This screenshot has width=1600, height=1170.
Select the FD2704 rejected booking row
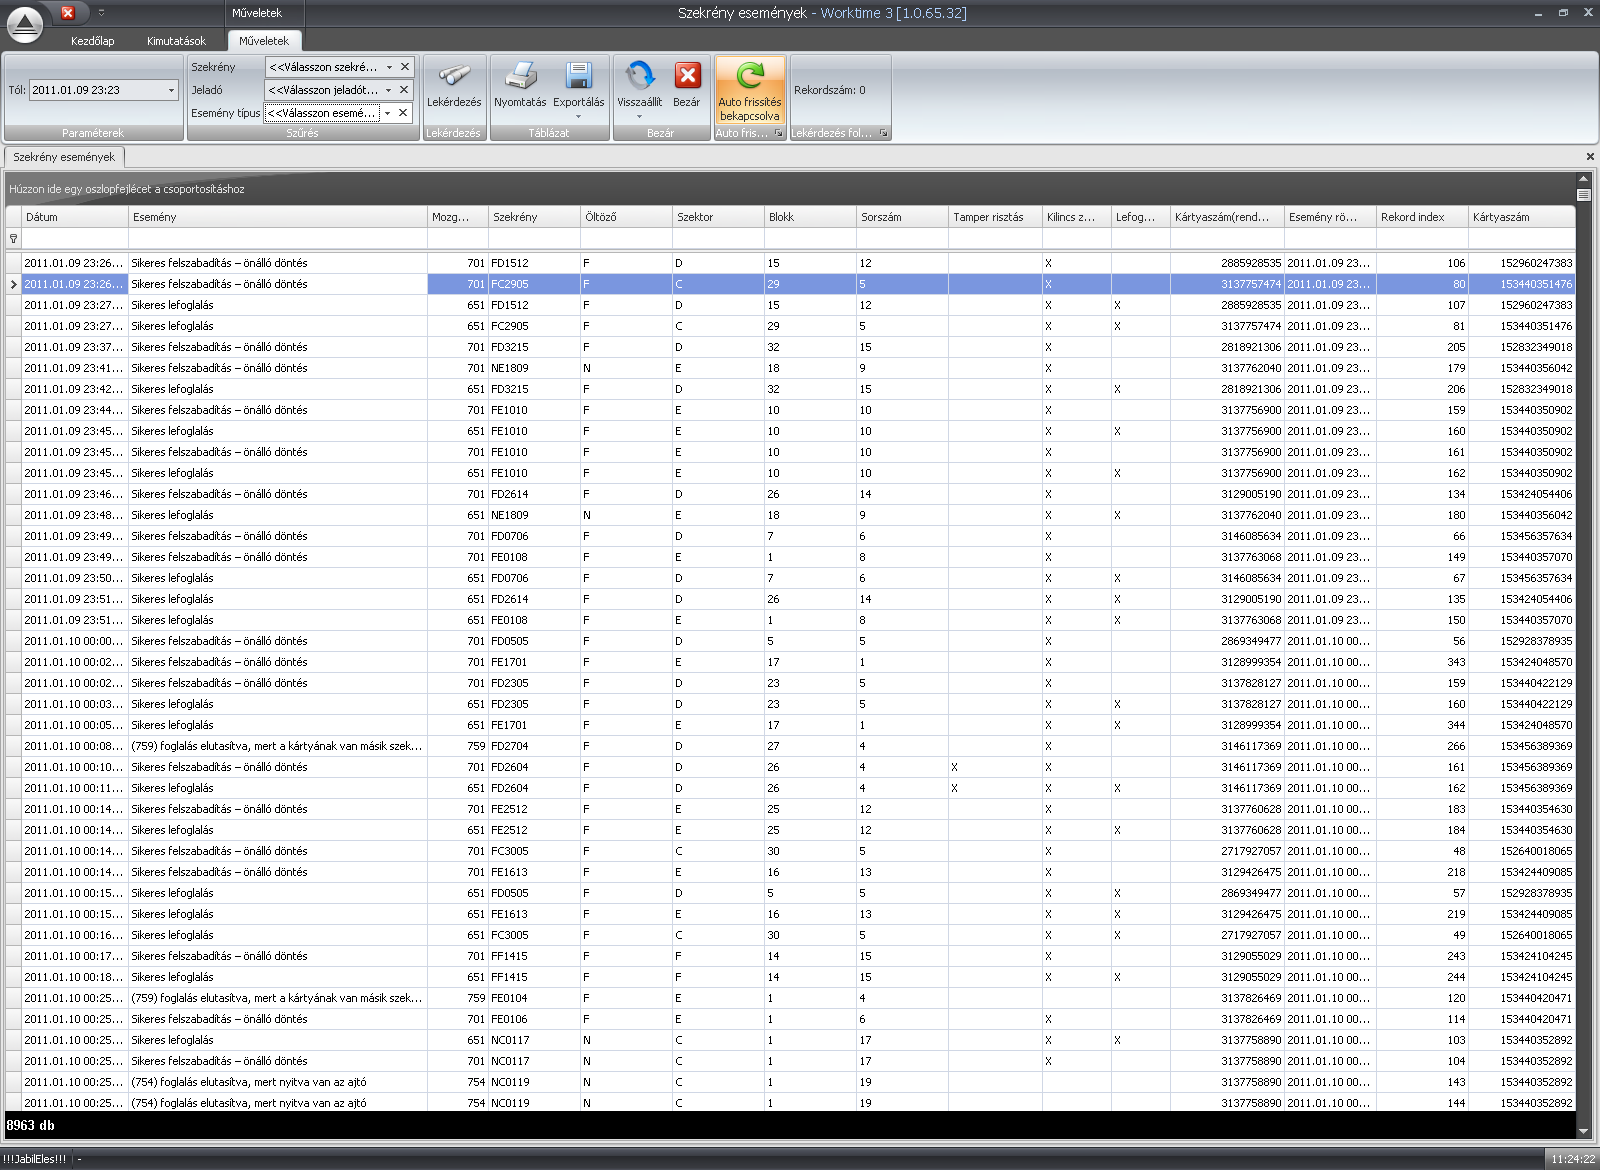tap(790, 746)
